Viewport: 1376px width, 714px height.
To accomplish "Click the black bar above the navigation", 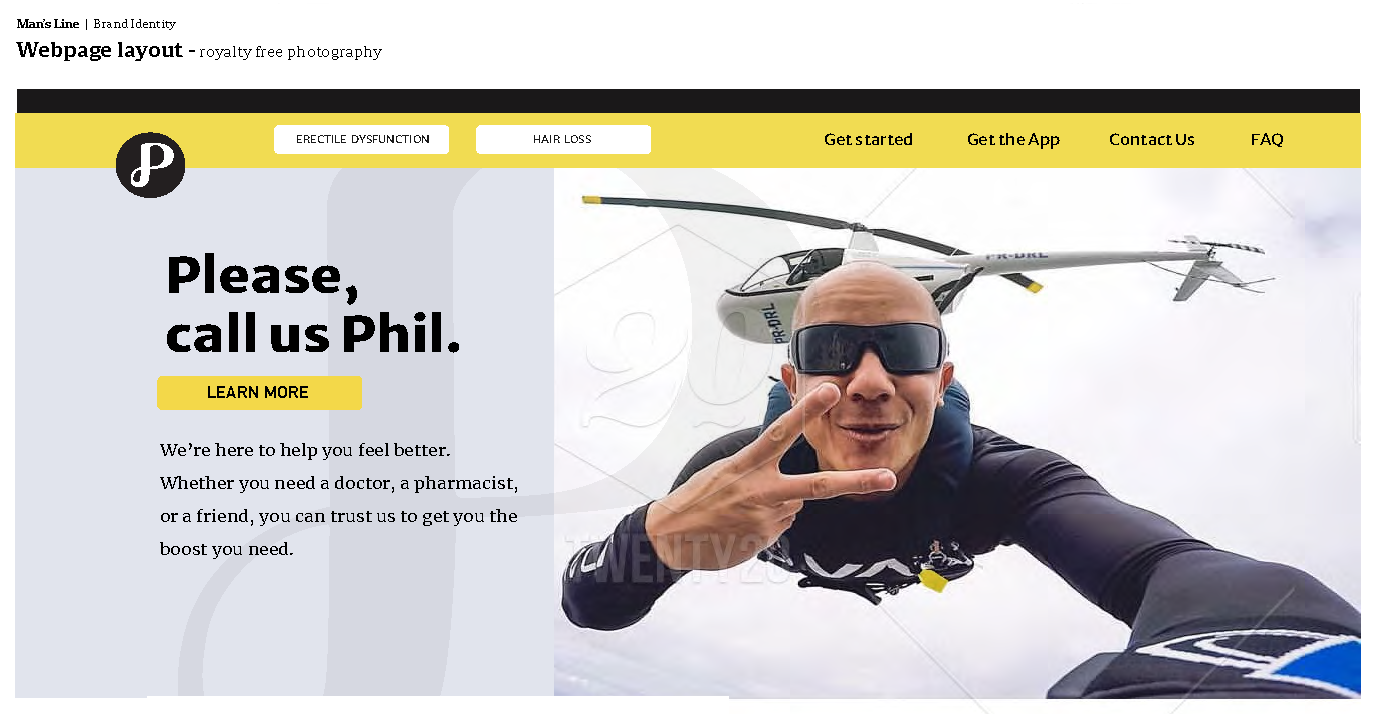I will click(688, 101).
